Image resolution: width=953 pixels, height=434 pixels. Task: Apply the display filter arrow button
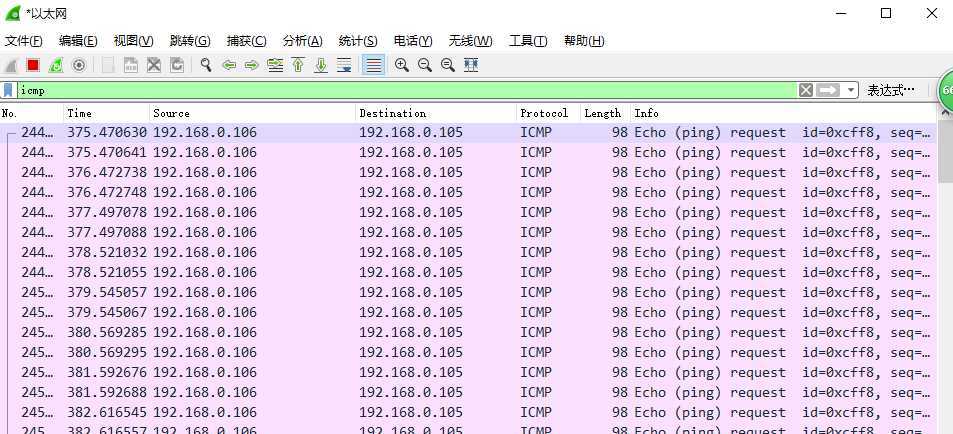coord(828,91)
